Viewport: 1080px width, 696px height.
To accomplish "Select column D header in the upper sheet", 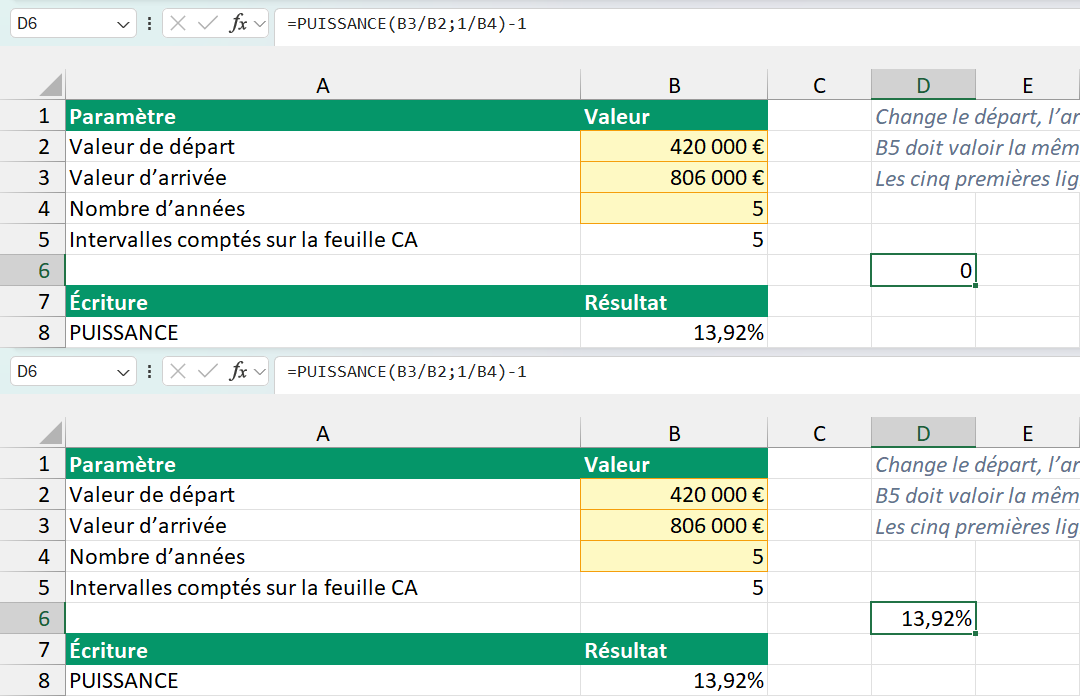I will pos(923,85).
